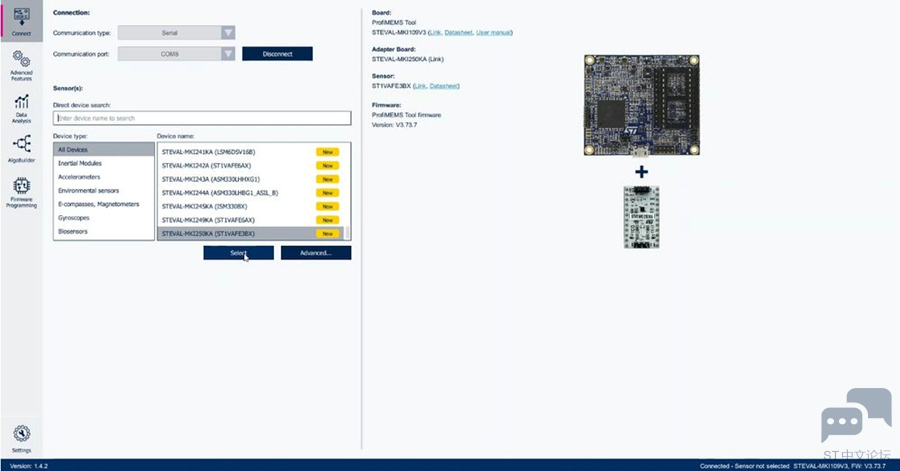Open AlgoBuilder from the sidebar
900x471 pixels.
[x=21, y=149]
